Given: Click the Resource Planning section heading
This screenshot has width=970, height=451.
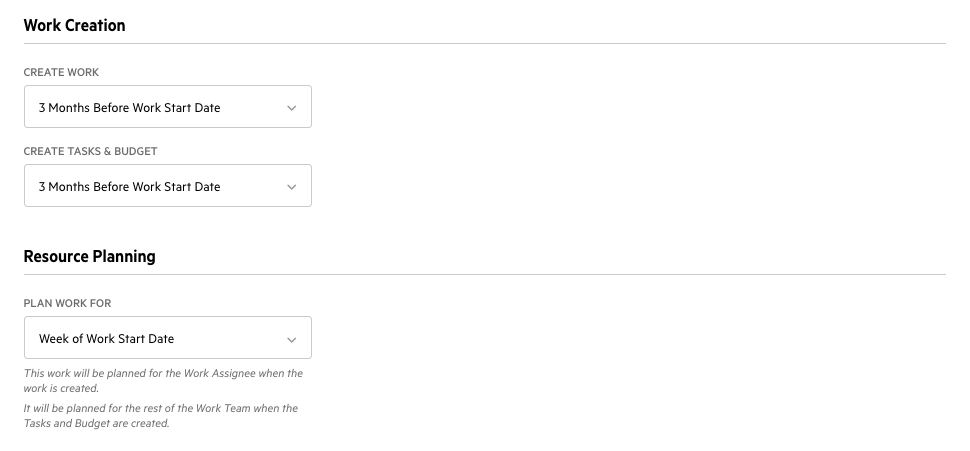Looking at the screenshot, I should (x=89, y=256).
